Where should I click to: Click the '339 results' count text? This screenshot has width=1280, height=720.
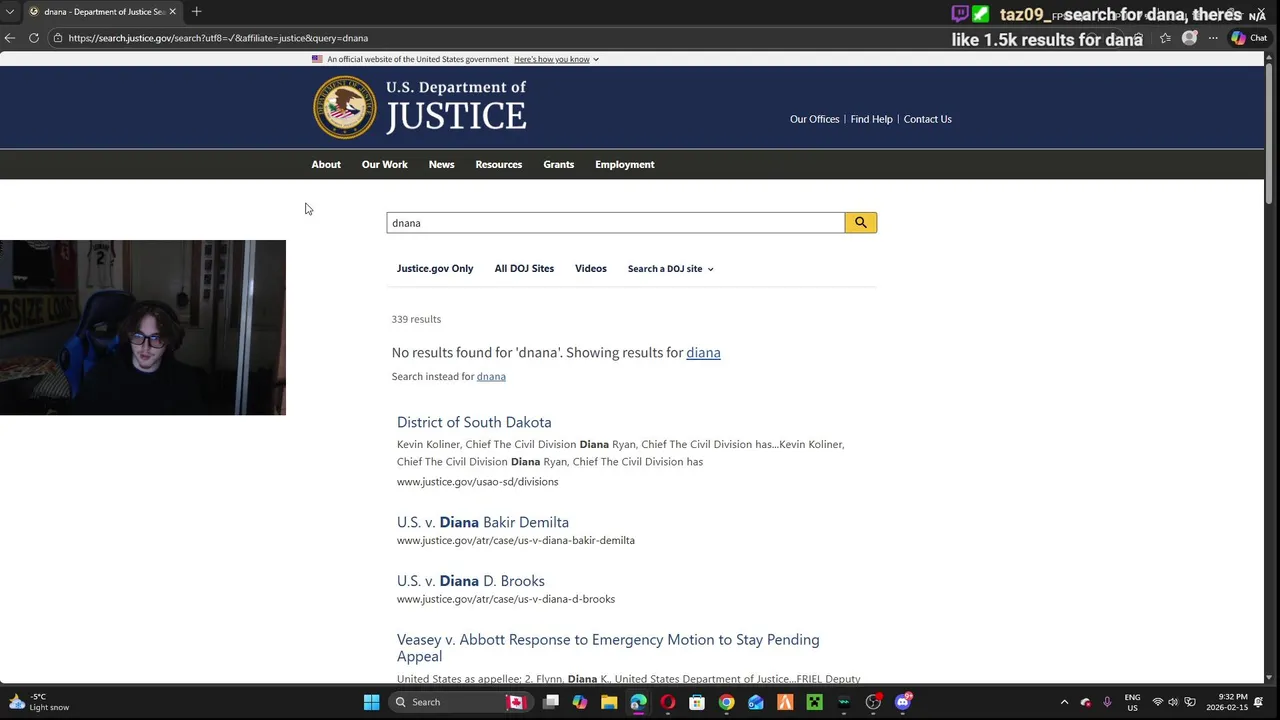tap(416, 319)
